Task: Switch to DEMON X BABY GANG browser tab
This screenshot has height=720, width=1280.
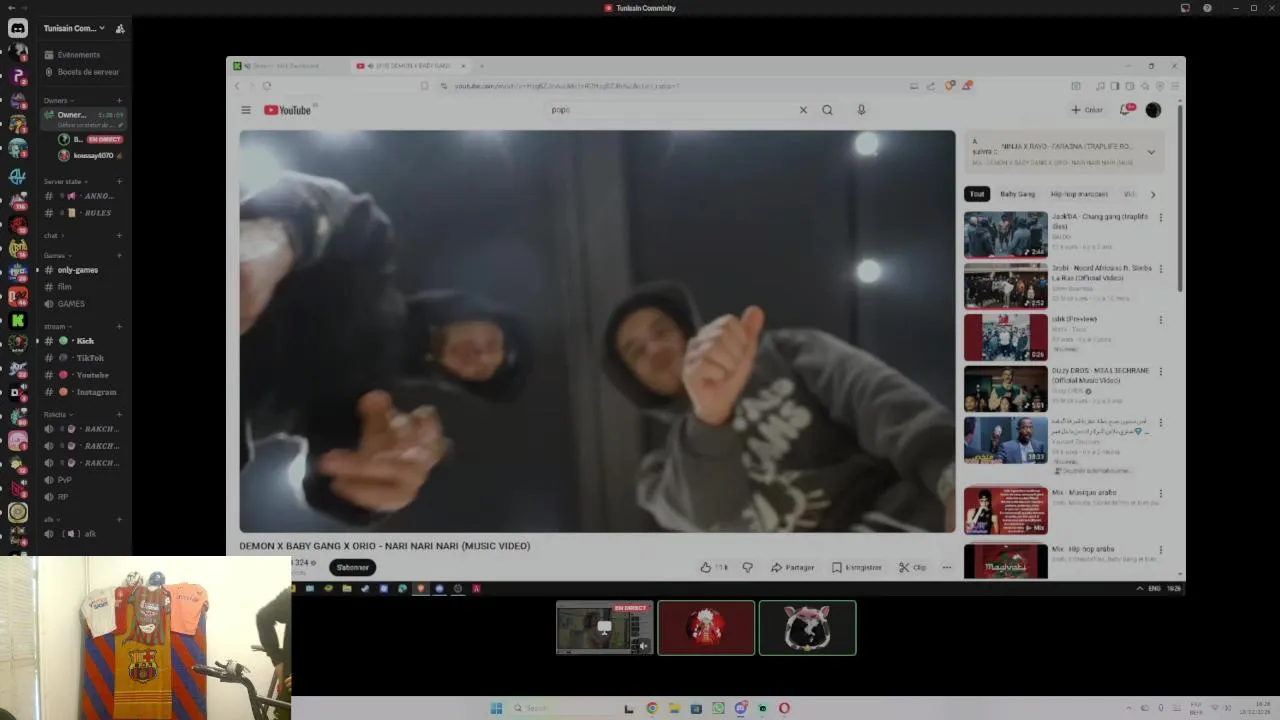Action: pyautogui.click(x=411, y=66)
